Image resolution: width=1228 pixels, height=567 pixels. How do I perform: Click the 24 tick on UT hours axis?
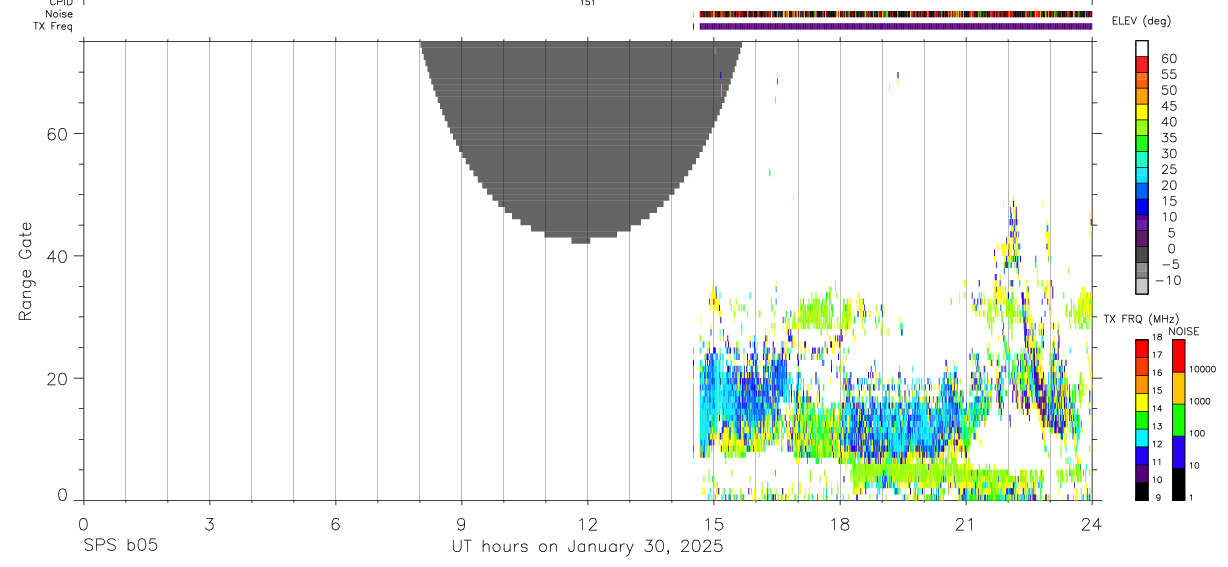coord(1091,523)
